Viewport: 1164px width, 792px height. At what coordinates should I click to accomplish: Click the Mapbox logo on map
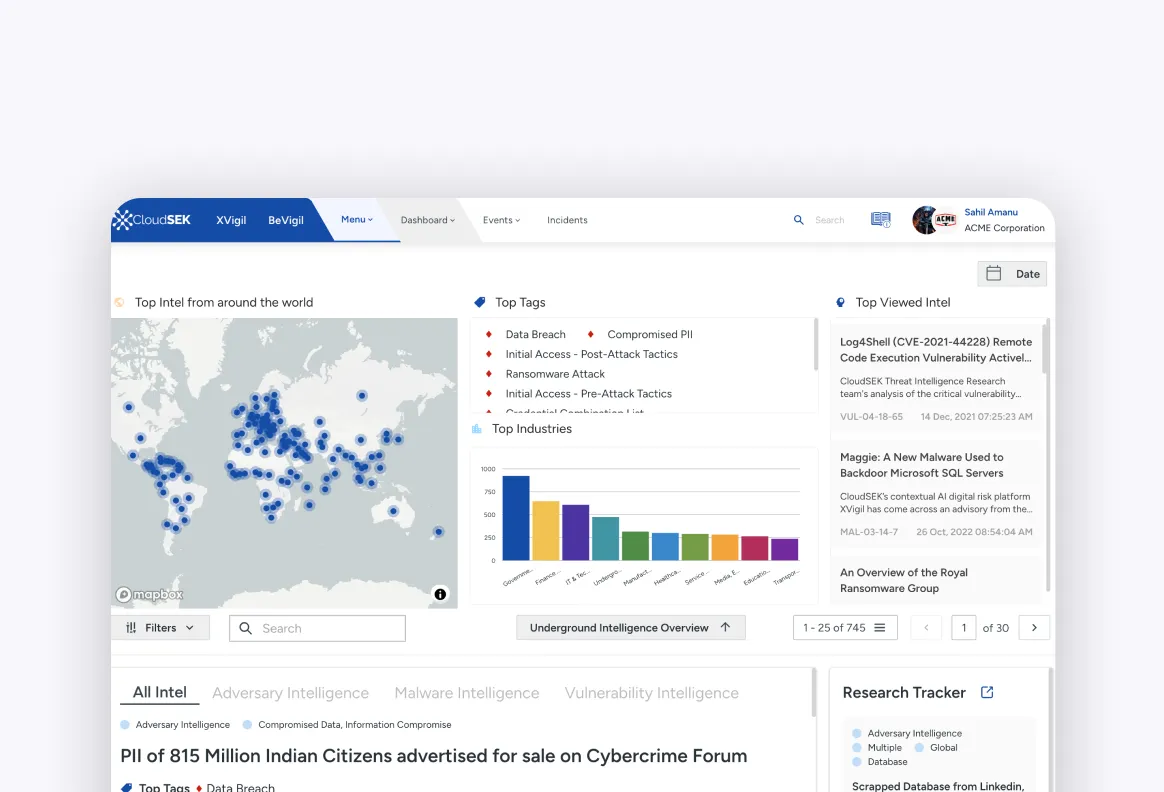[x=149, y=595]
